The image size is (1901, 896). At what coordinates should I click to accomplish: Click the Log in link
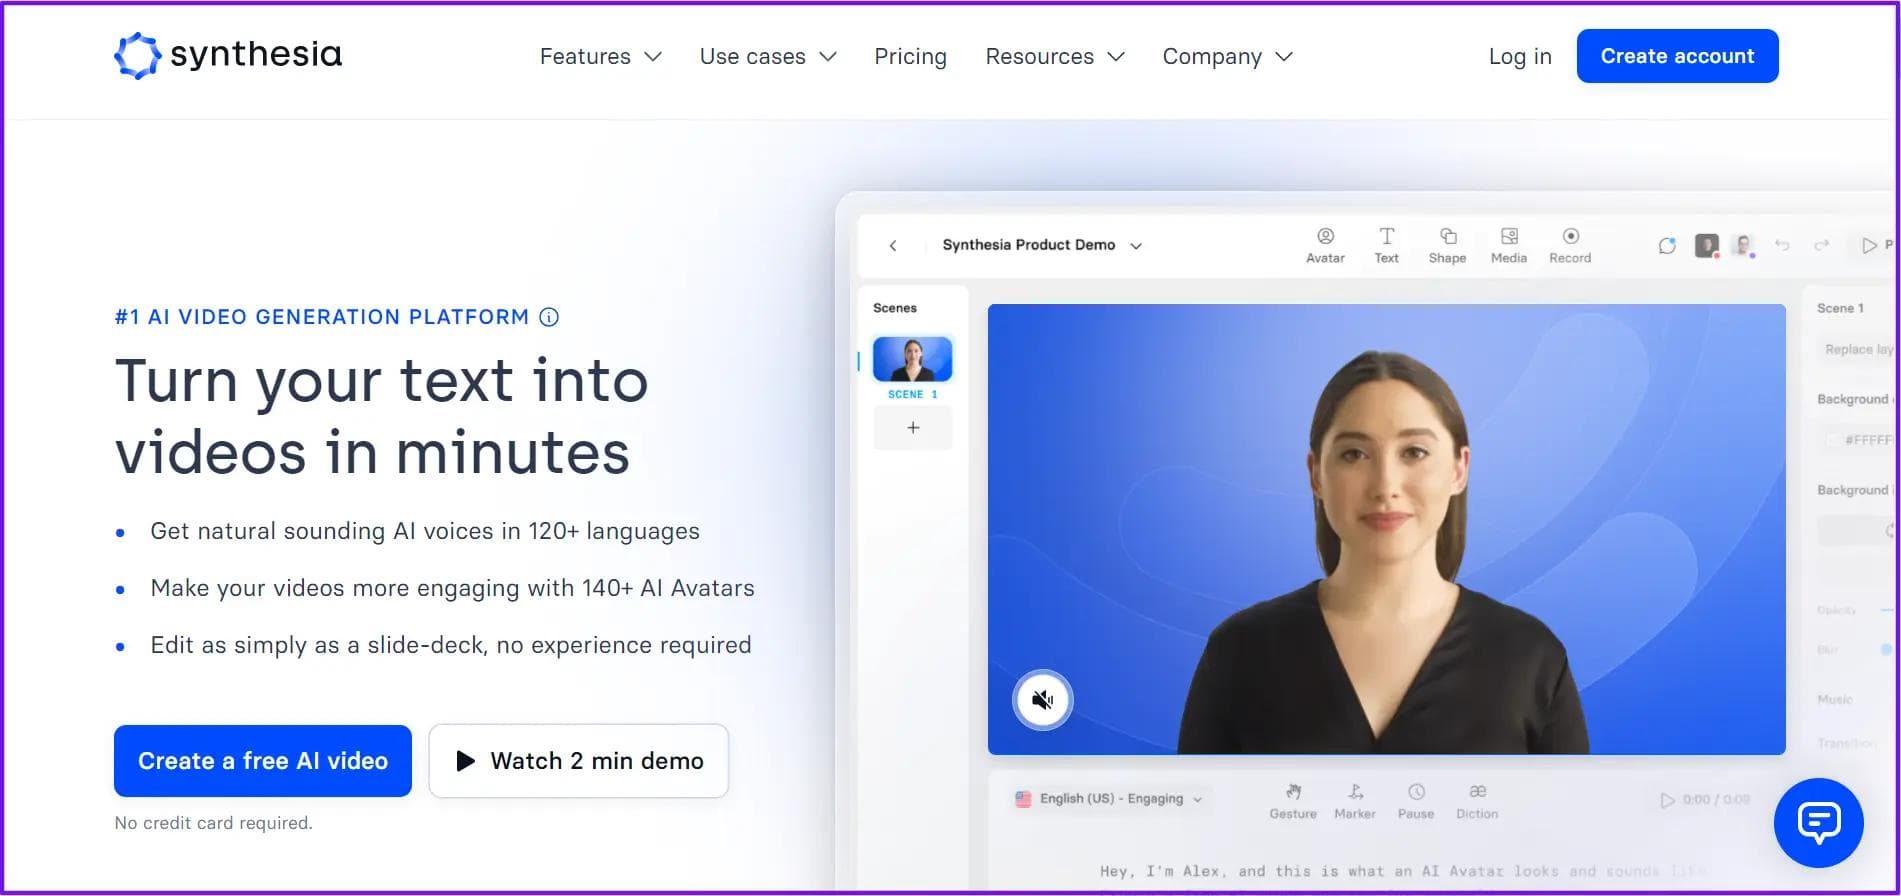[1519, 57]
